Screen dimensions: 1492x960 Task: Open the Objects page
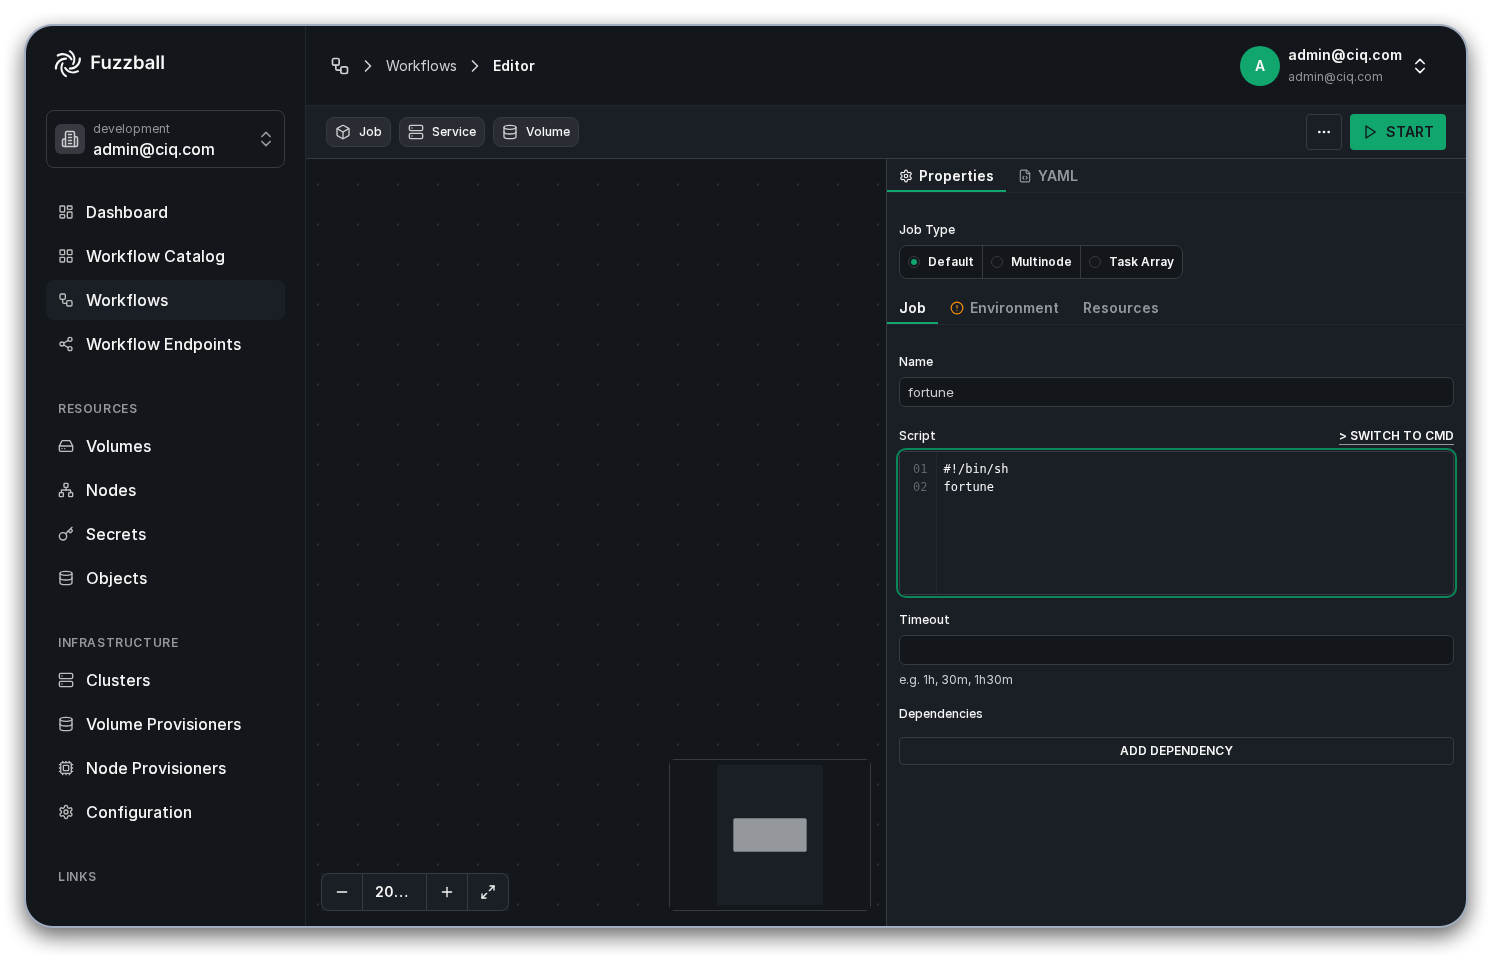click(x=165, y=578)
